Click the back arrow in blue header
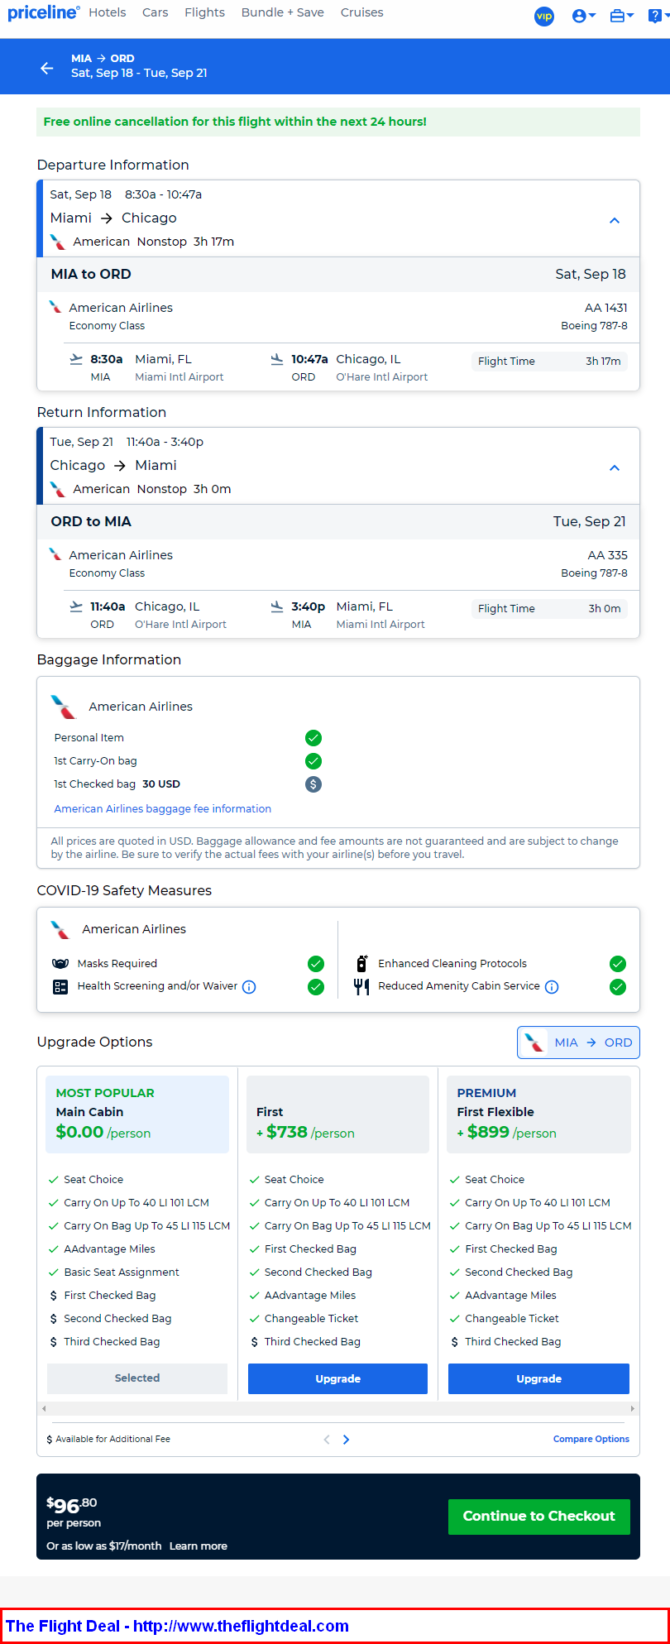This screenshot has width=670, height=1644. coord(46,68)
